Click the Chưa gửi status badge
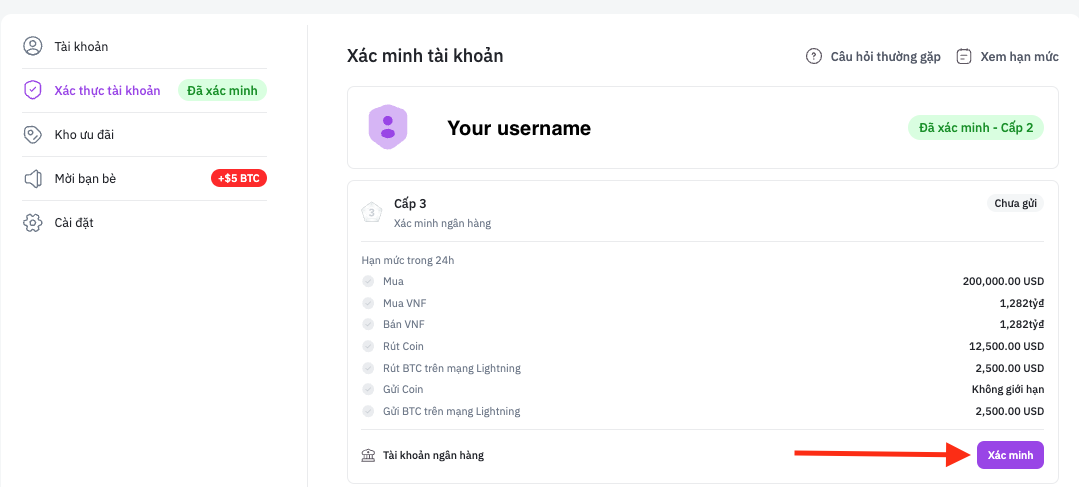This screenshot has height=487, width=1079. click(x=1016, y=203)
